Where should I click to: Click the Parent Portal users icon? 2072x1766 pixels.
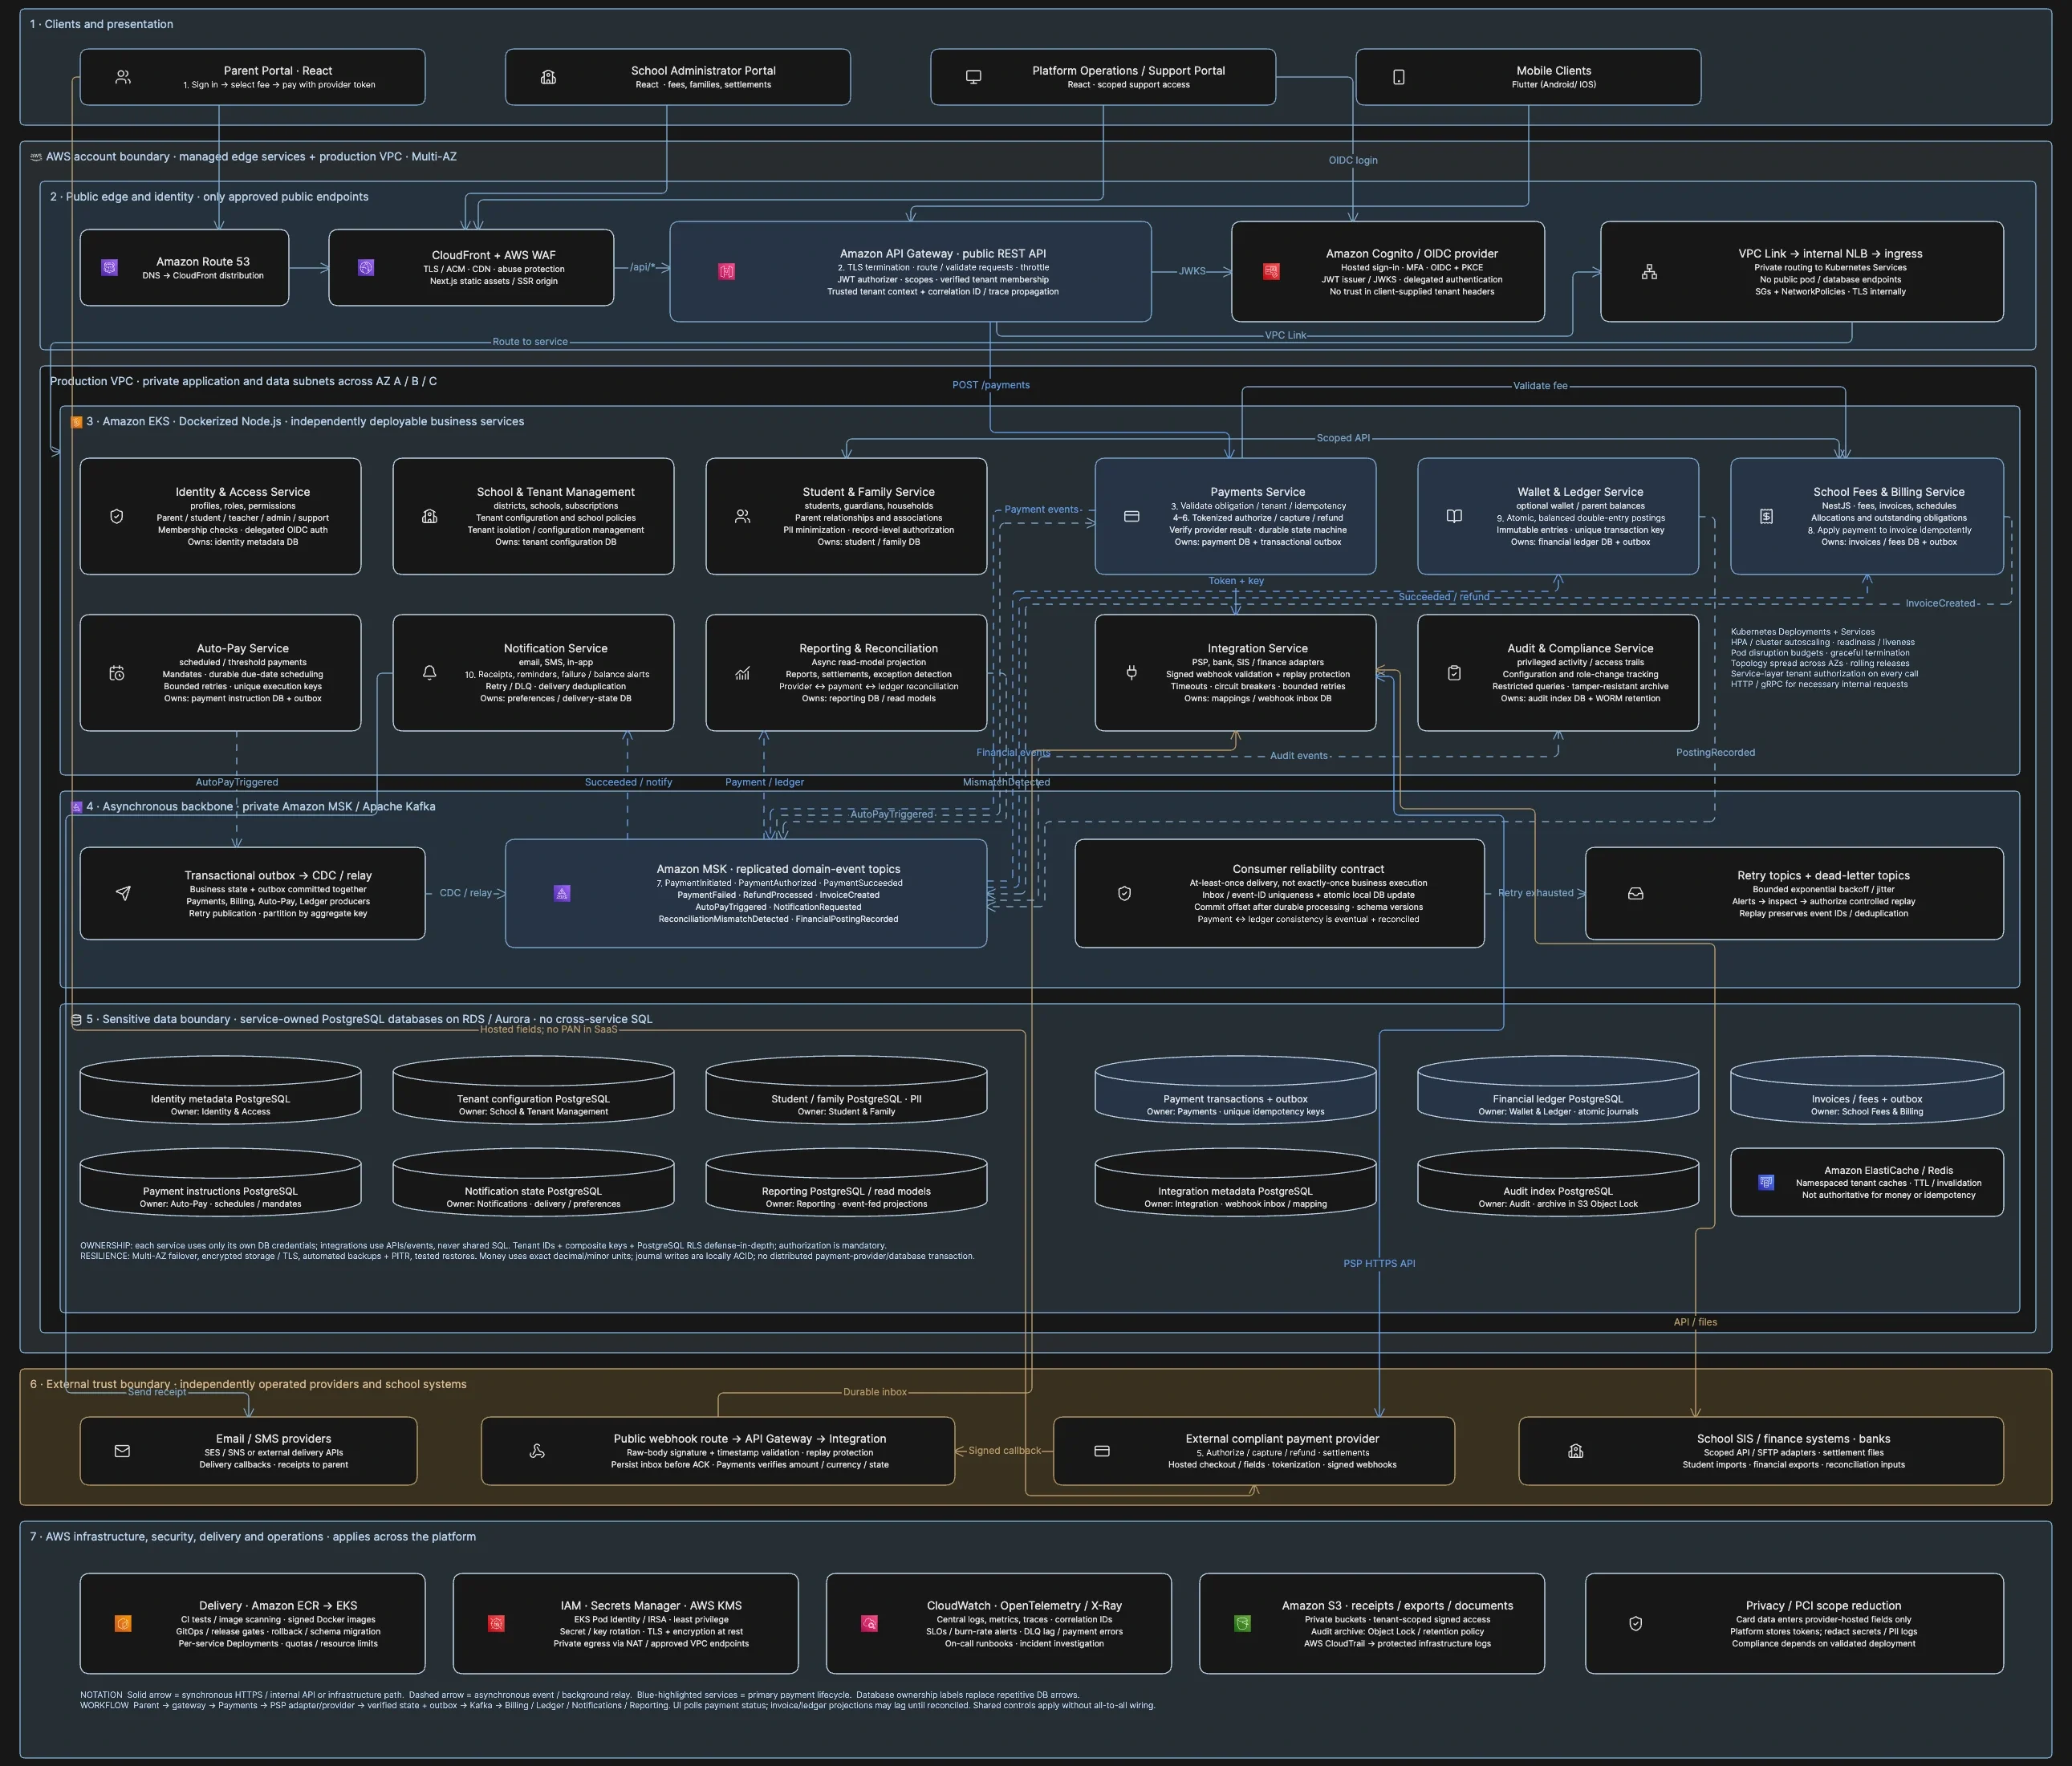click(123, 77)
